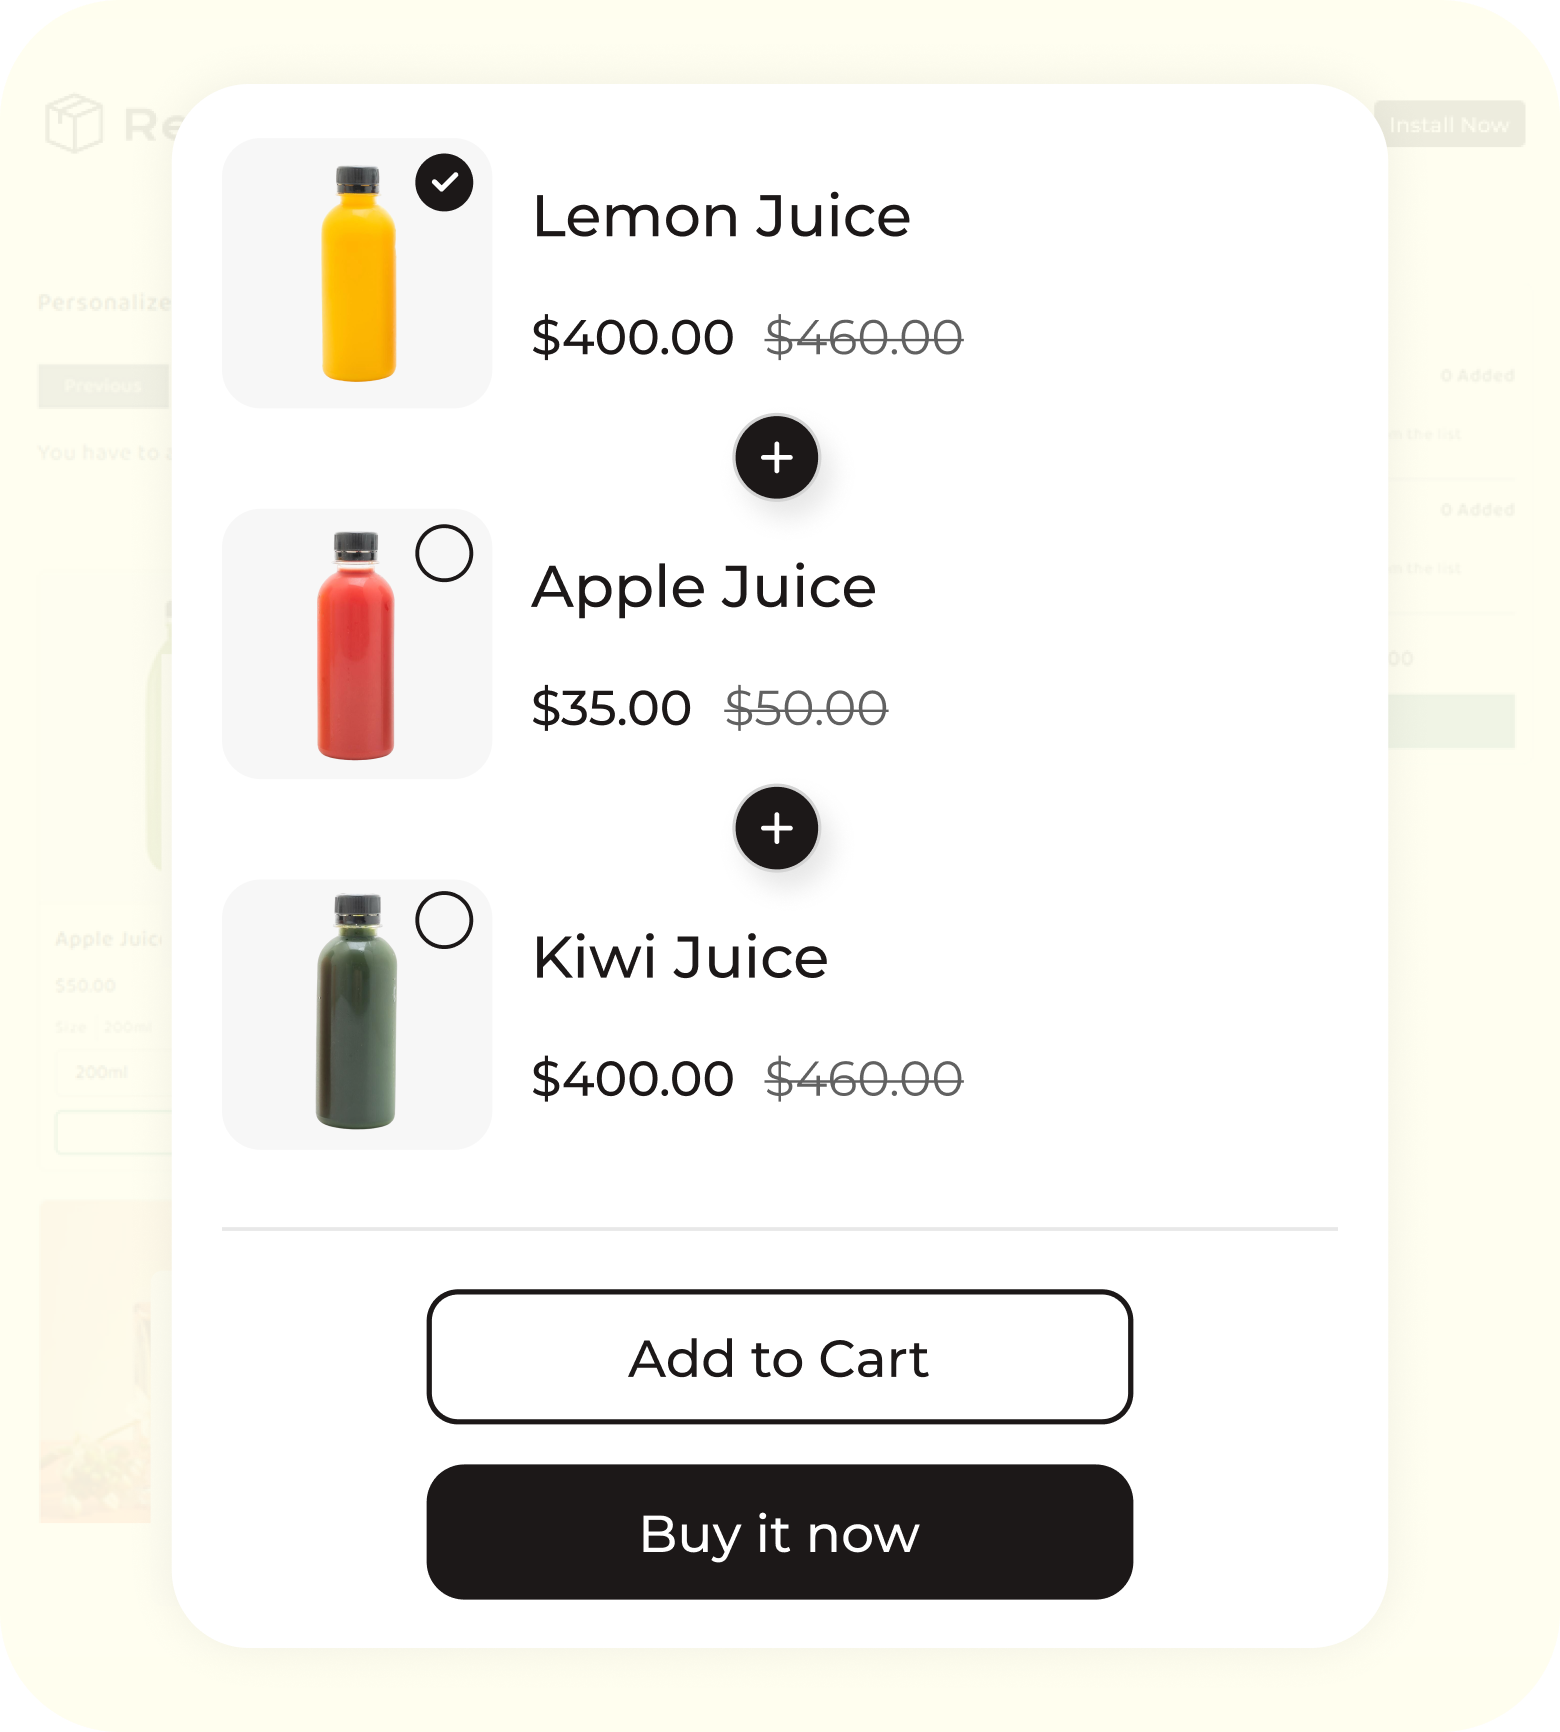Tick the Kiwi Juice selection circle
The image size is (1560, 1732).
tap(444, 920)
